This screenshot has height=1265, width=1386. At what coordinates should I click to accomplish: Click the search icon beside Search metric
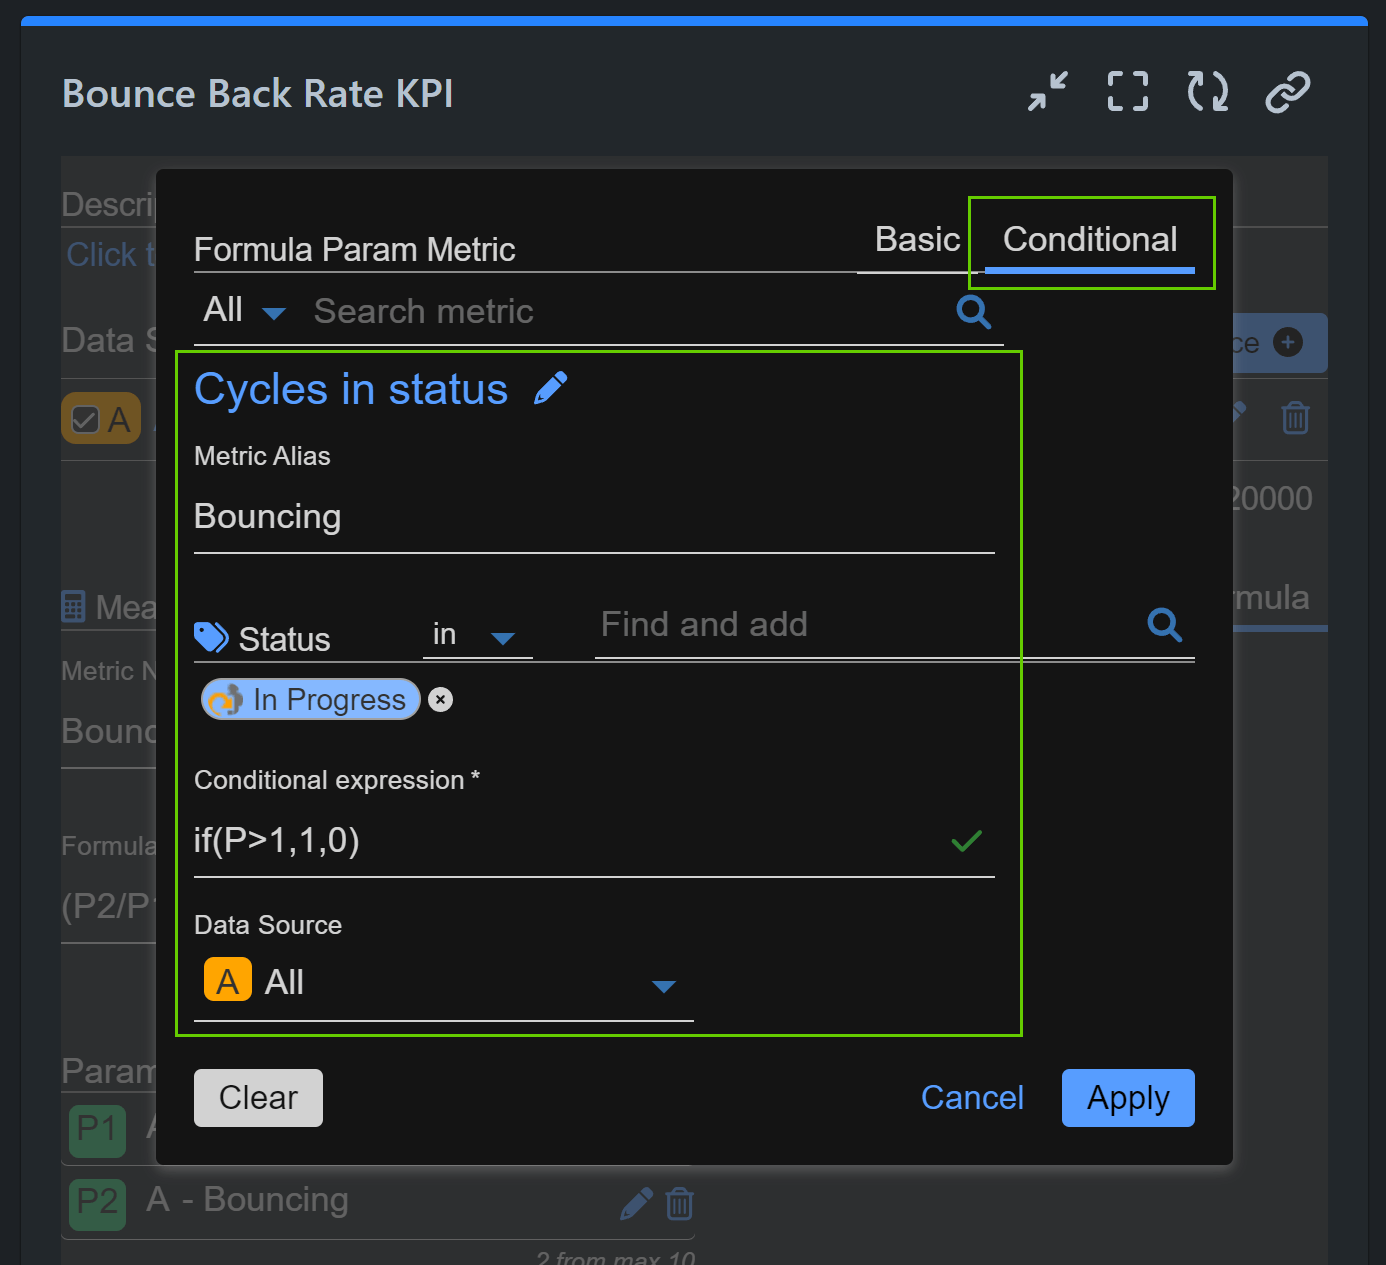click(x=973, y=311)
